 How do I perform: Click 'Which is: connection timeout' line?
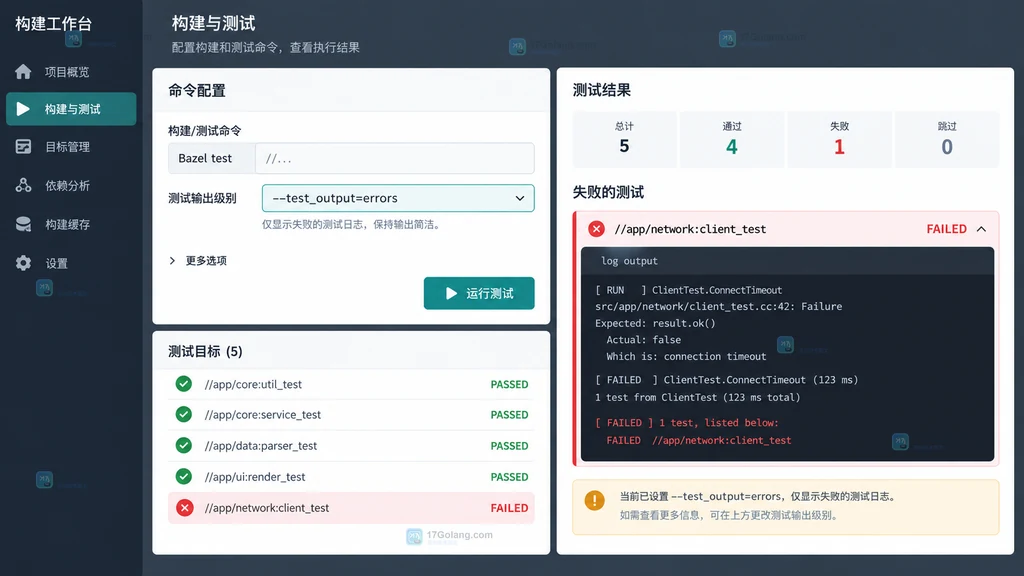pos(686,357)
